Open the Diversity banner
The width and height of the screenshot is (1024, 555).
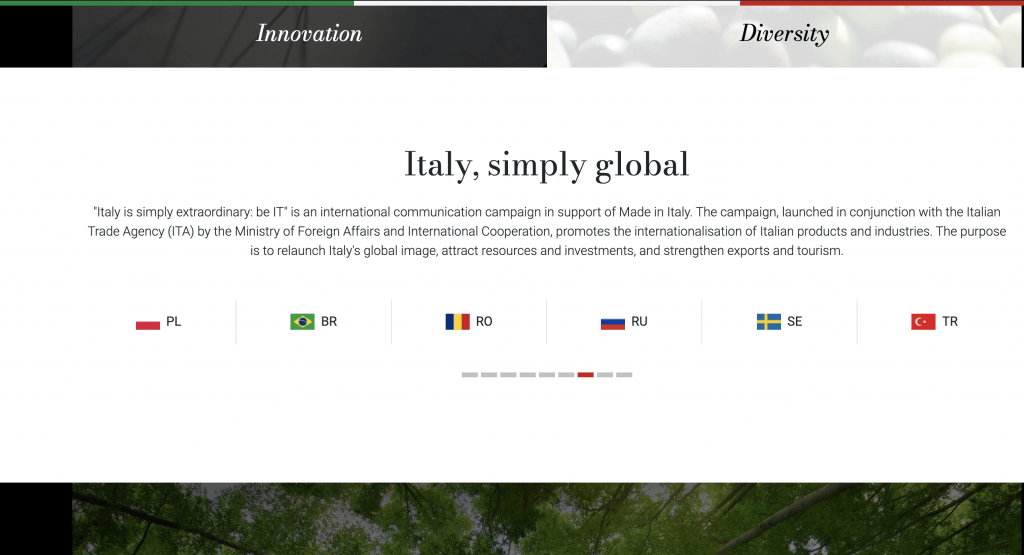[x=784, y=36]
